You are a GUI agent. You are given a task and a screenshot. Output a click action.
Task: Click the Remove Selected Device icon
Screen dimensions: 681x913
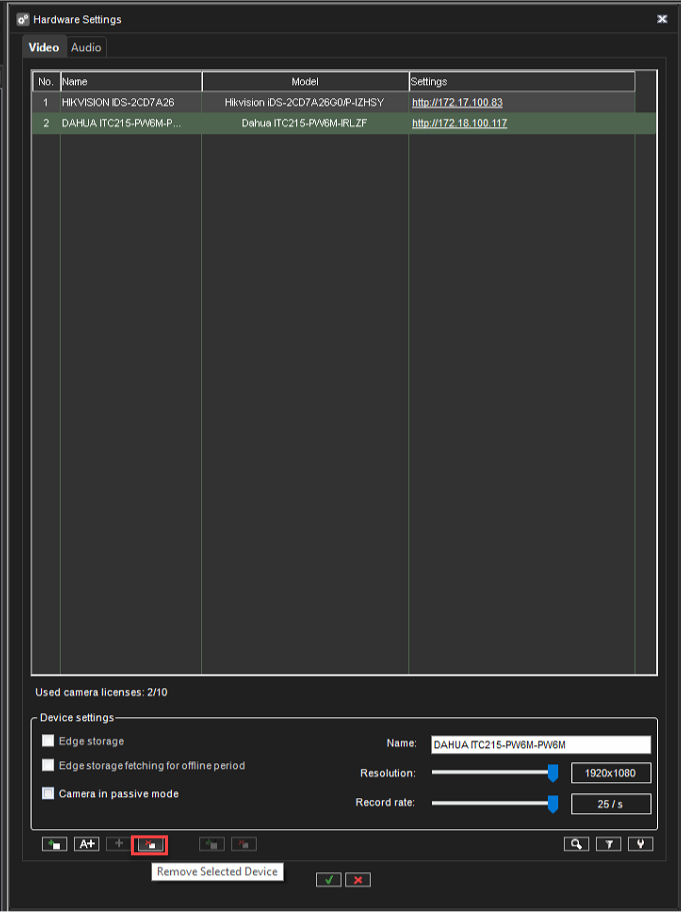pos(150,844)
